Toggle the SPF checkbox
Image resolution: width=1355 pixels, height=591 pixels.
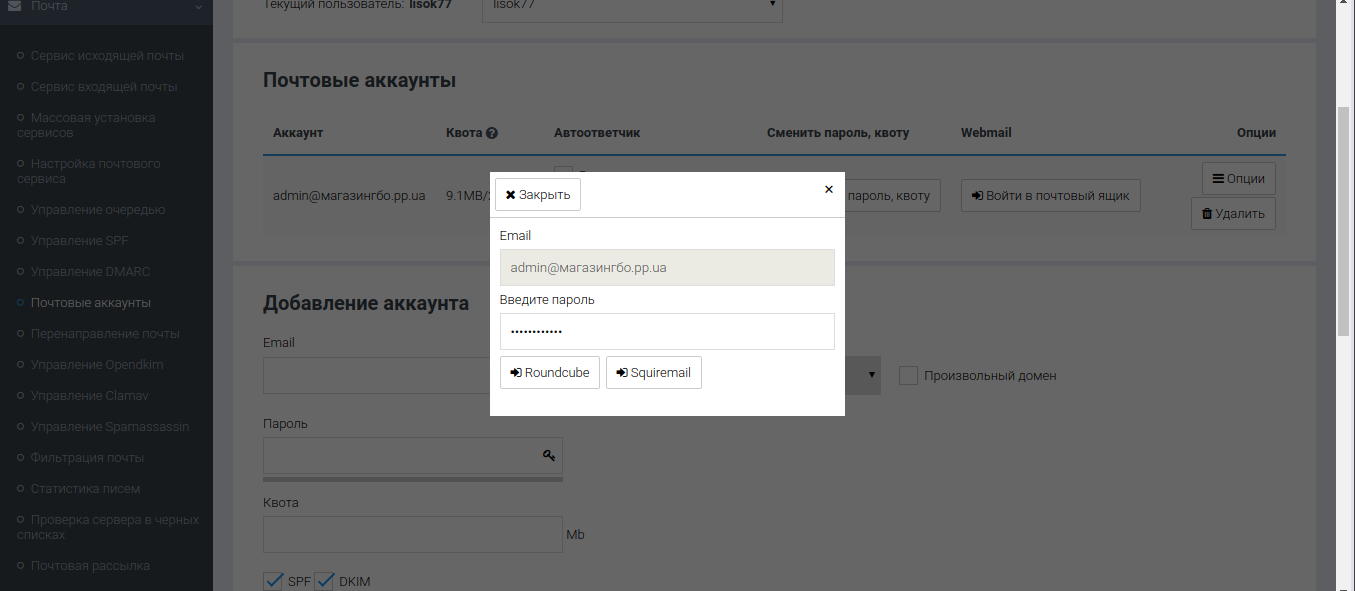[274, 581]
